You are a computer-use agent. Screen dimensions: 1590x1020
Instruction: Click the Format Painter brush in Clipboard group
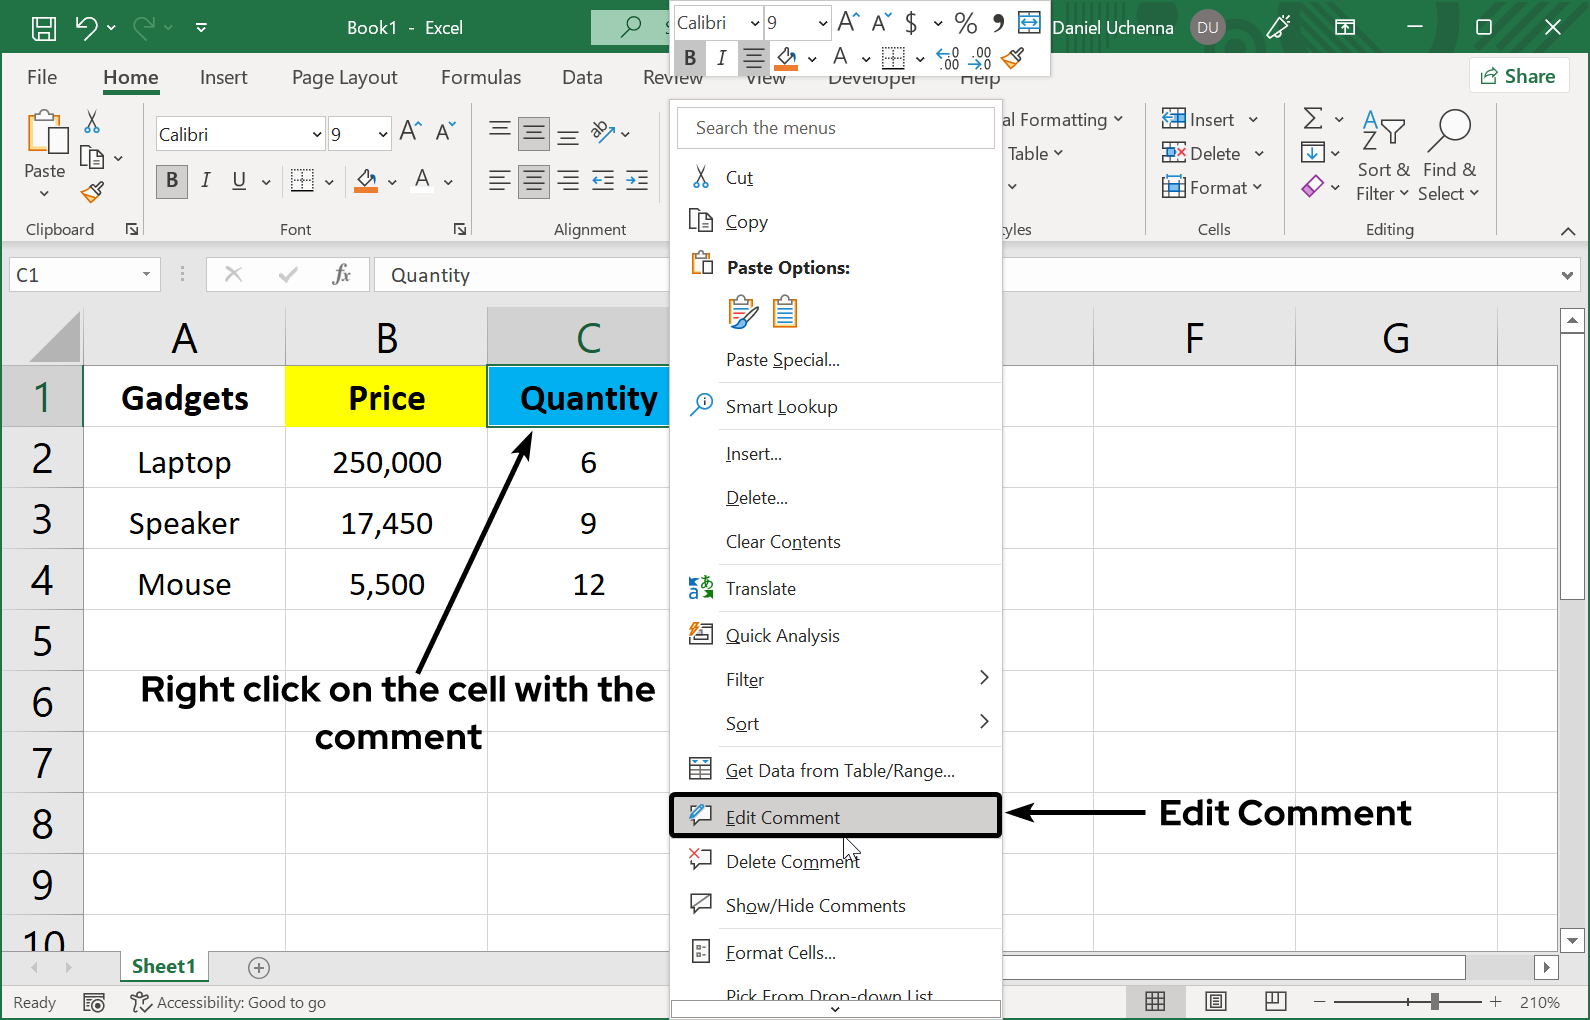pyautogui.click(x=92, y=191)
